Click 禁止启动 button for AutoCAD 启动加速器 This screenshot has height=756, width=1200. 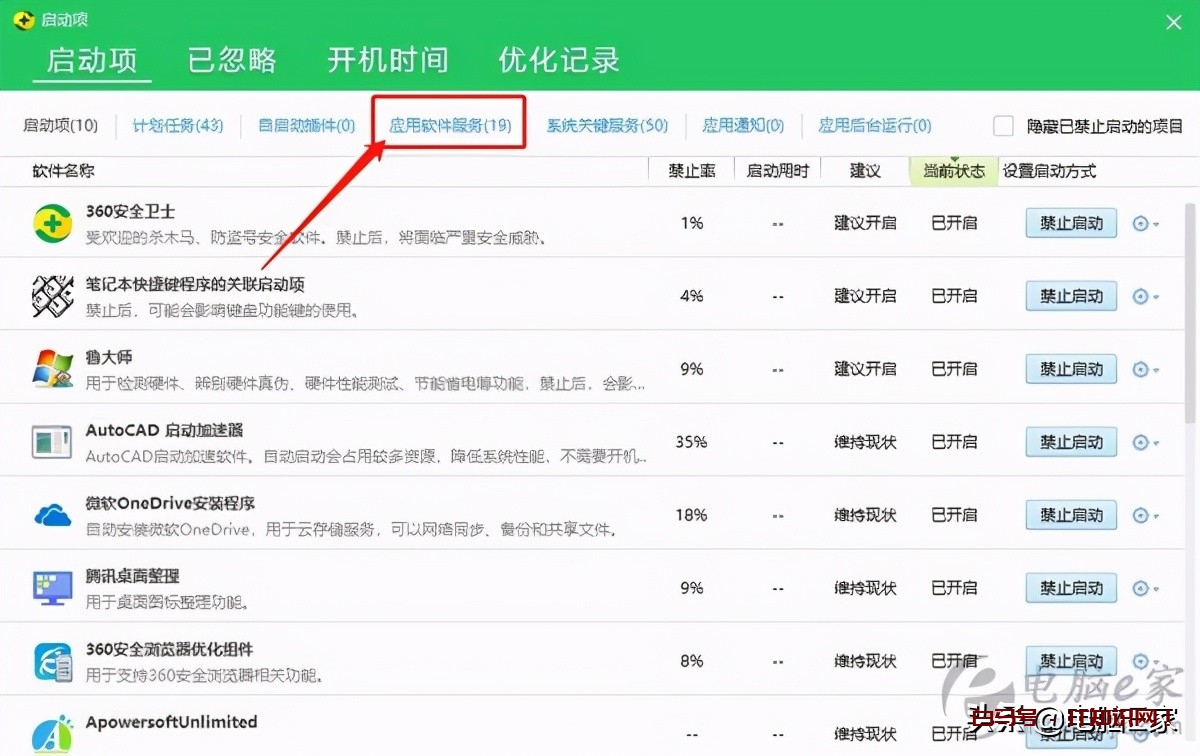click(x=1070, y=441)
